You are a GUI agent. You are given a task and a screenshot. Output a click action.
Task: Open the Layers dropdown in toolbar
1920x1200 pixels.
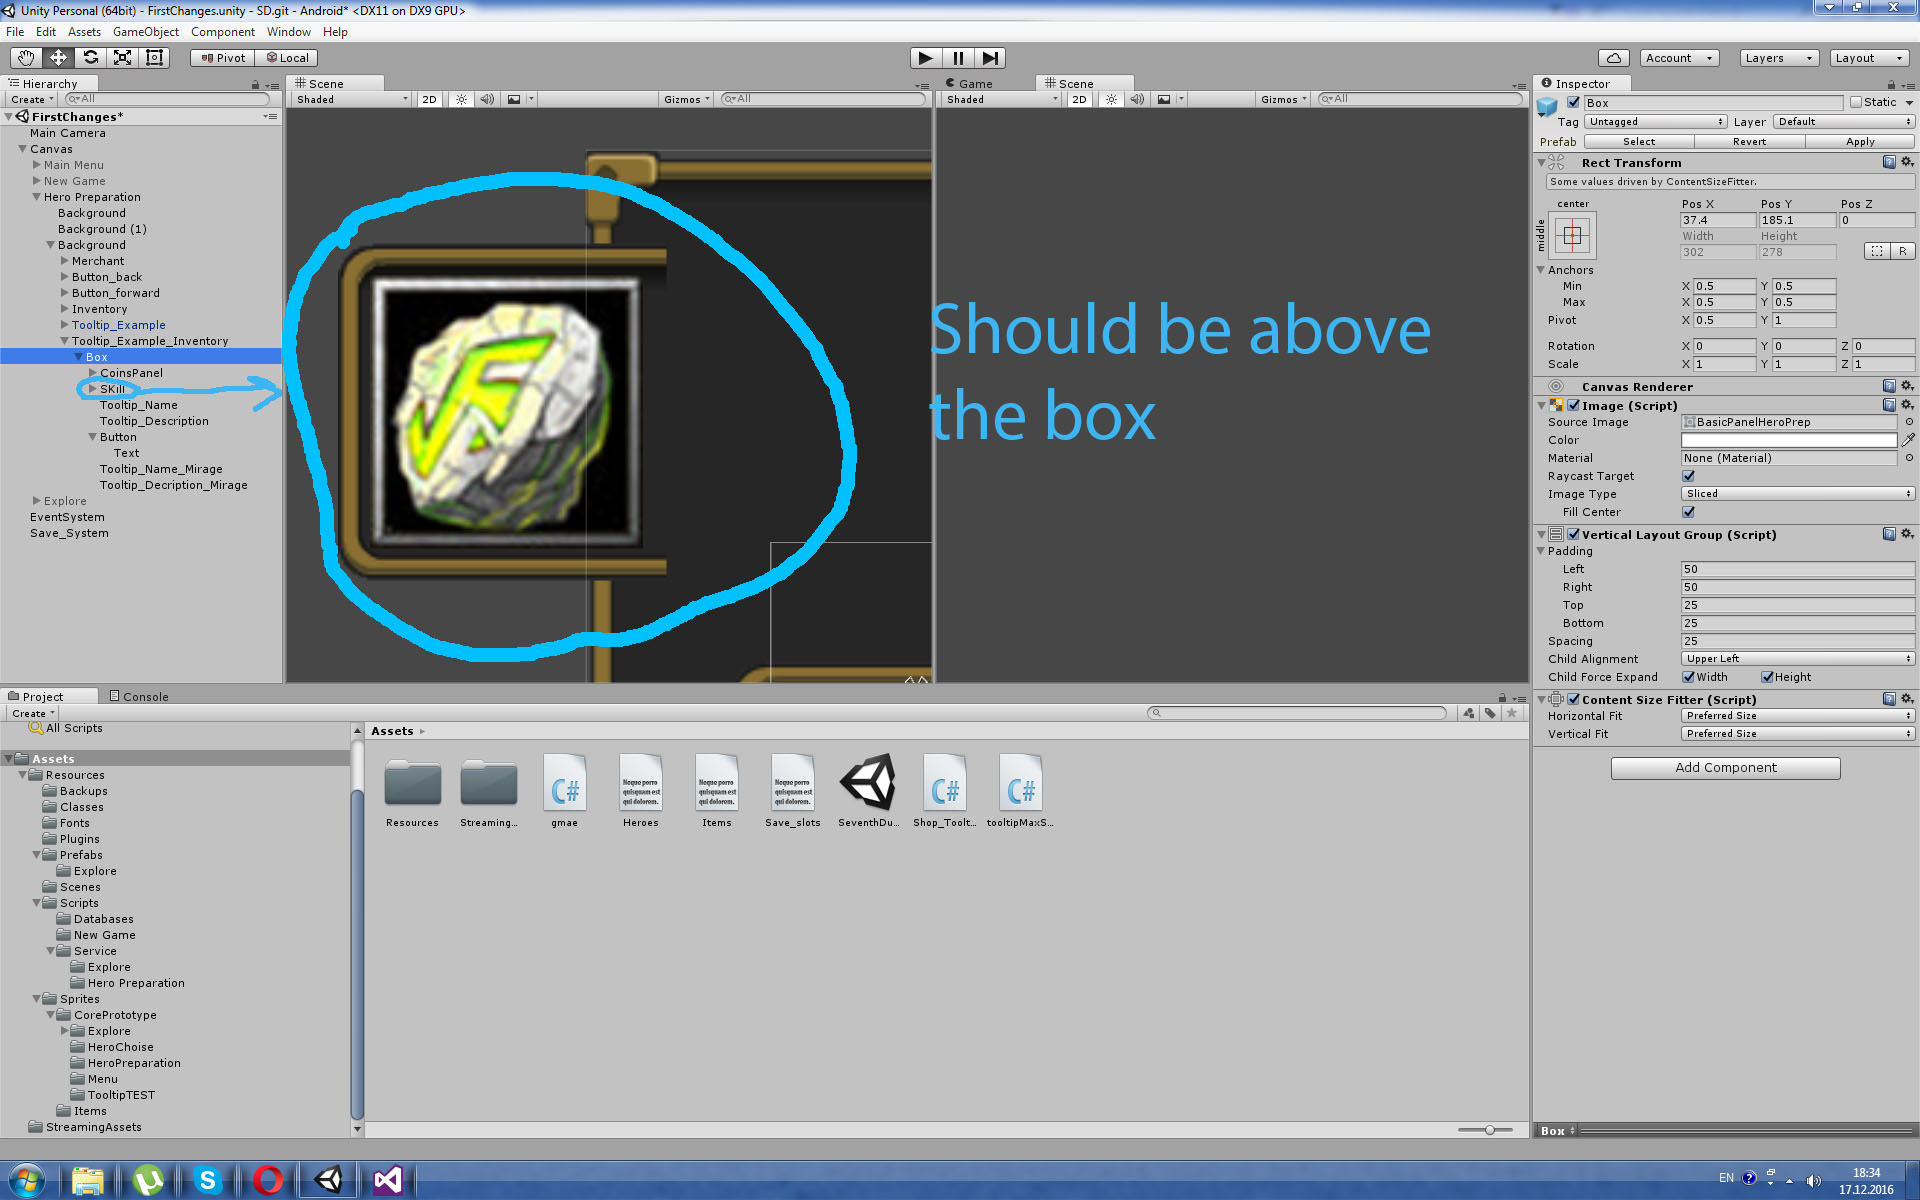click(x=1779, y=58)
